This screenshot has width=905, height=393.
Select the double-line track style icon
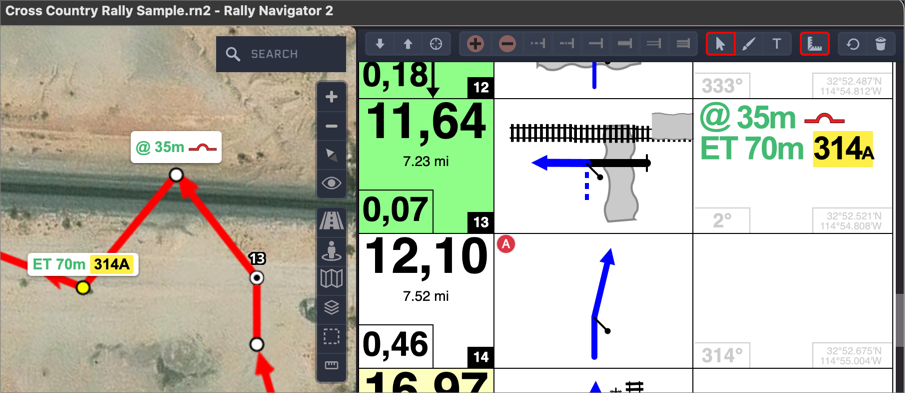click(653, 44)
